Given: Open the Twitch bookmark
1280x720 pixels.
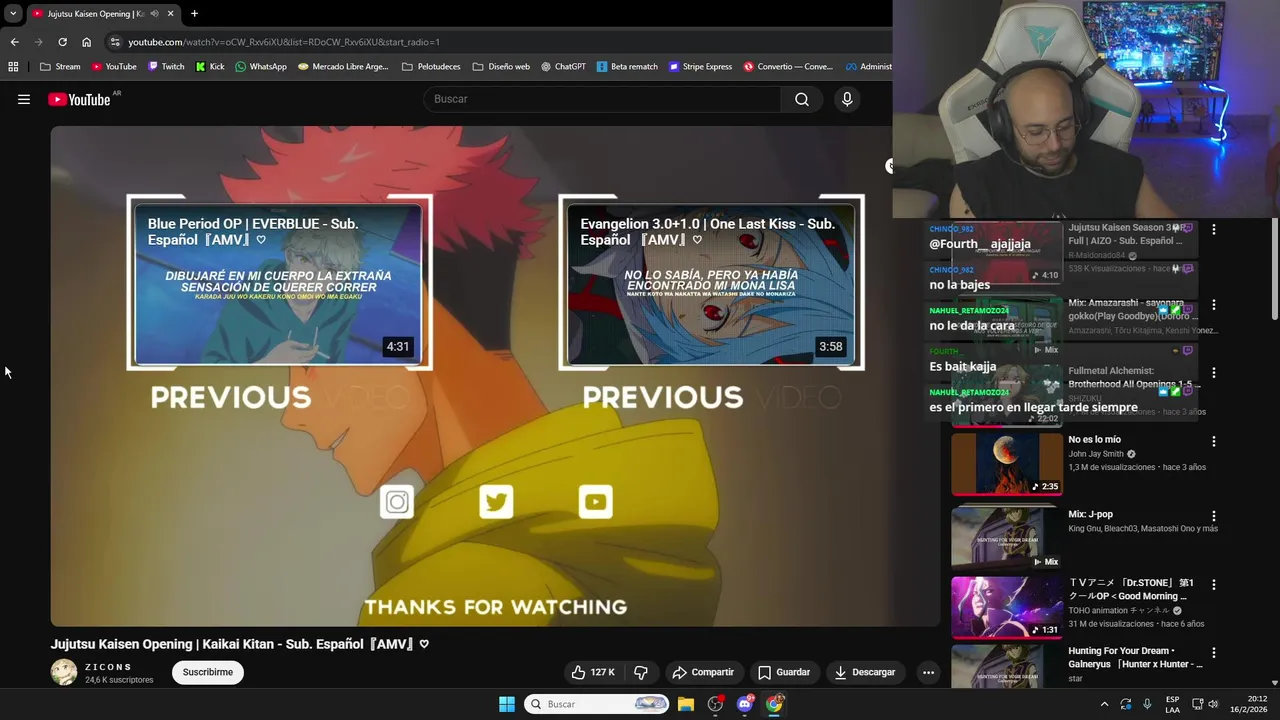Looking at the screenshot, I should pyautogui.click(x=166, y=67).
